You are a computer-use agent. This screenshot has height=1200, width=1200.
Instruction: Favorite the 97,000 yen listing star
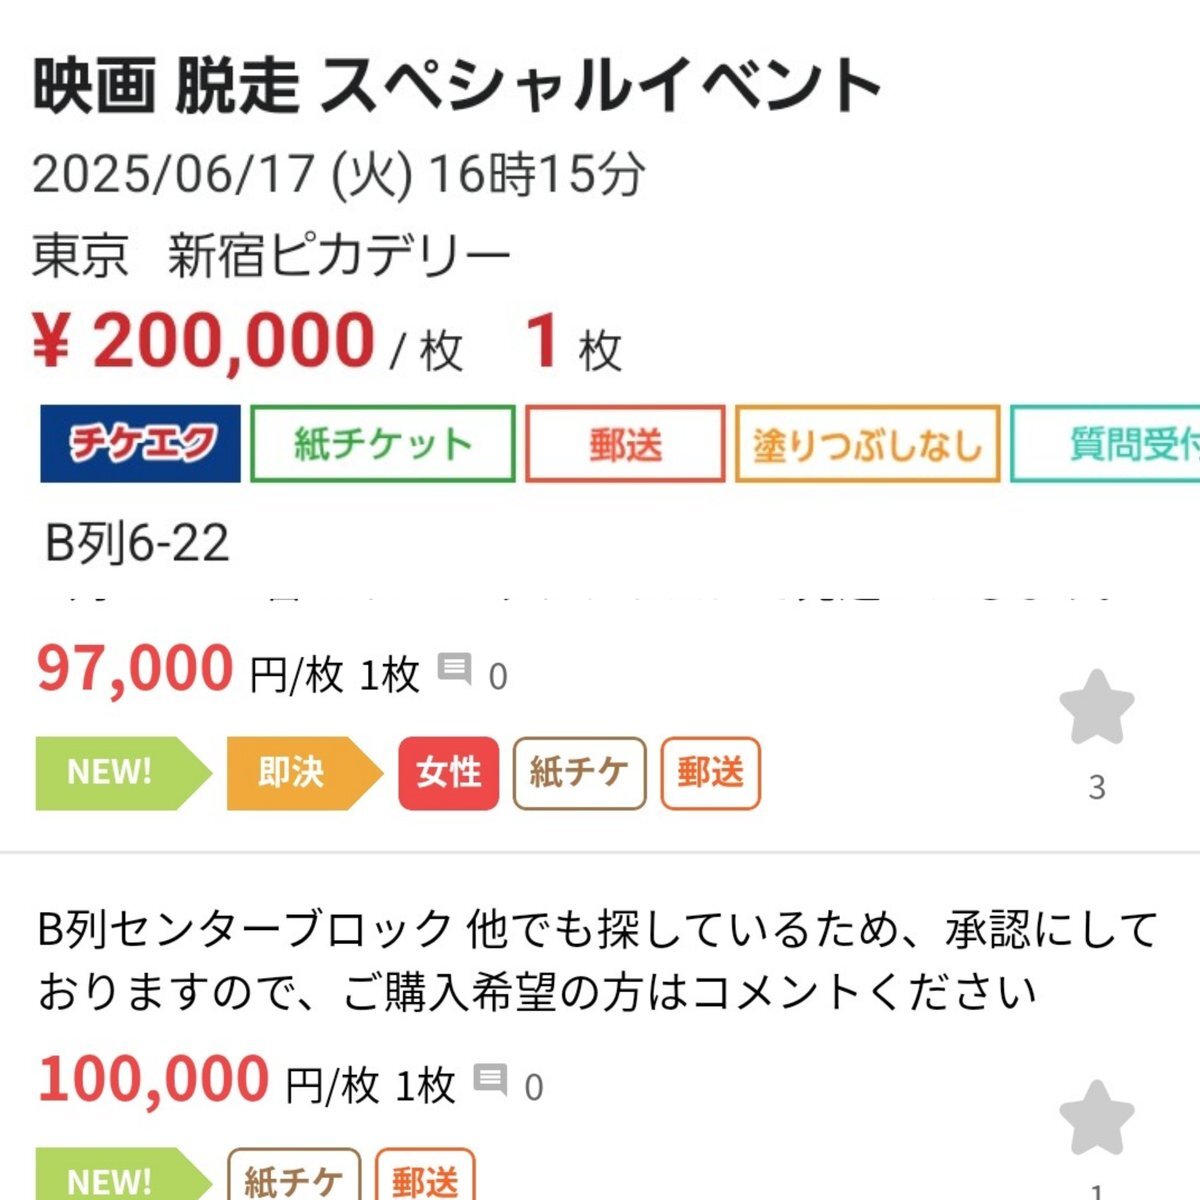(1096, 708)
